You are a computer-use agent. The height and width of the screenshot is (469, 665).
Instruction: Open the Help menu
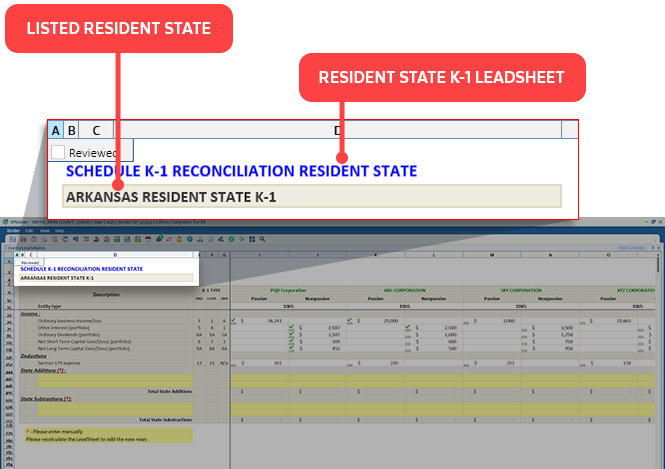point(59,231)
